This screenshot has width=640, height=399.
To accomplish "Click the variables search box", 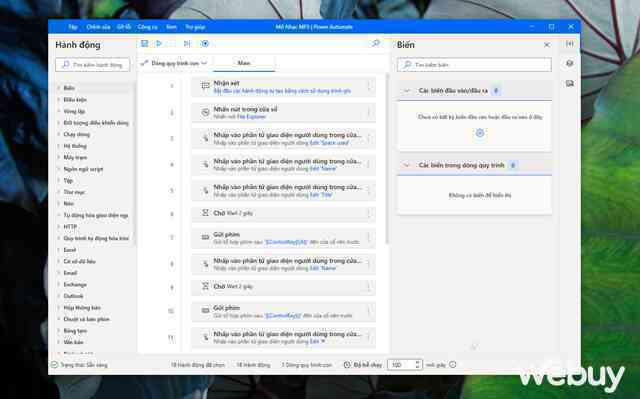I will pyautogui.click(x=474, y=64).
